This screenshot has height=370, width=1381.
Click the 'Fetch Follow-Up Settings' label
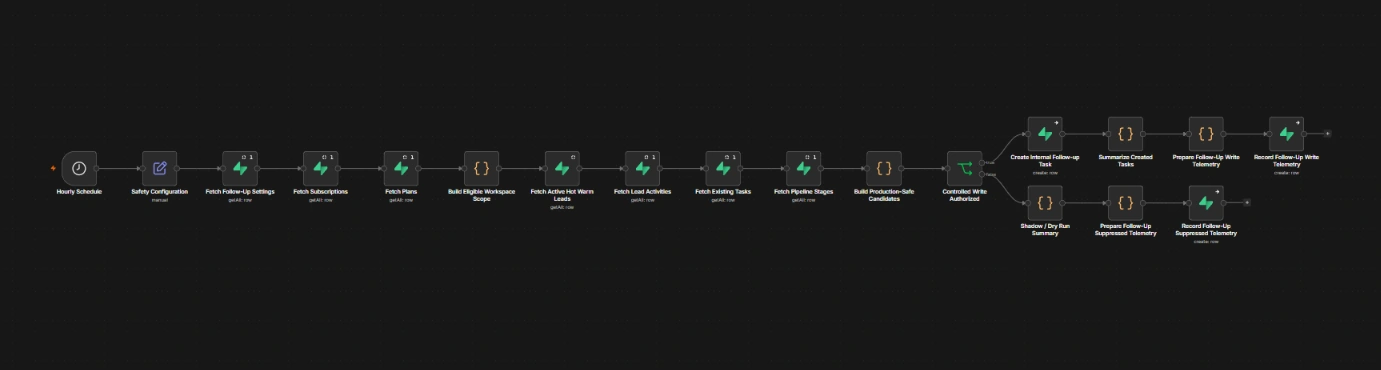[240, 191]
